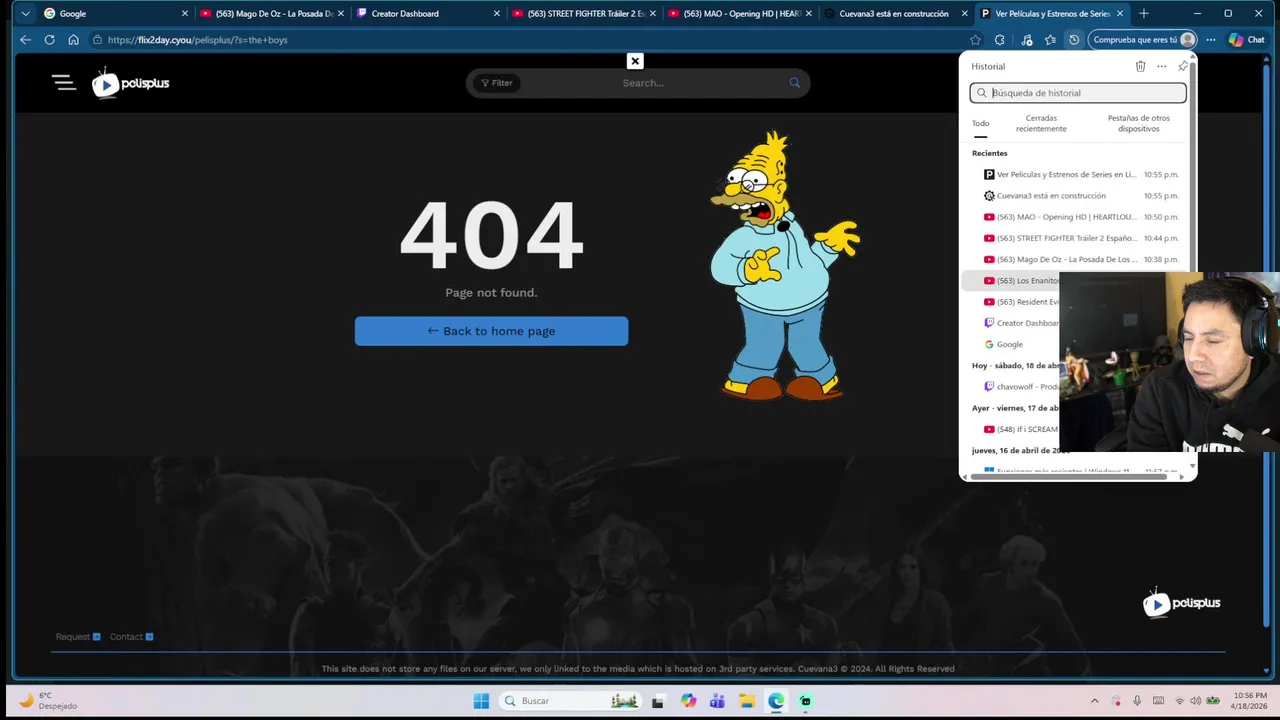Pin the Historial panel

coord(1182,66)
